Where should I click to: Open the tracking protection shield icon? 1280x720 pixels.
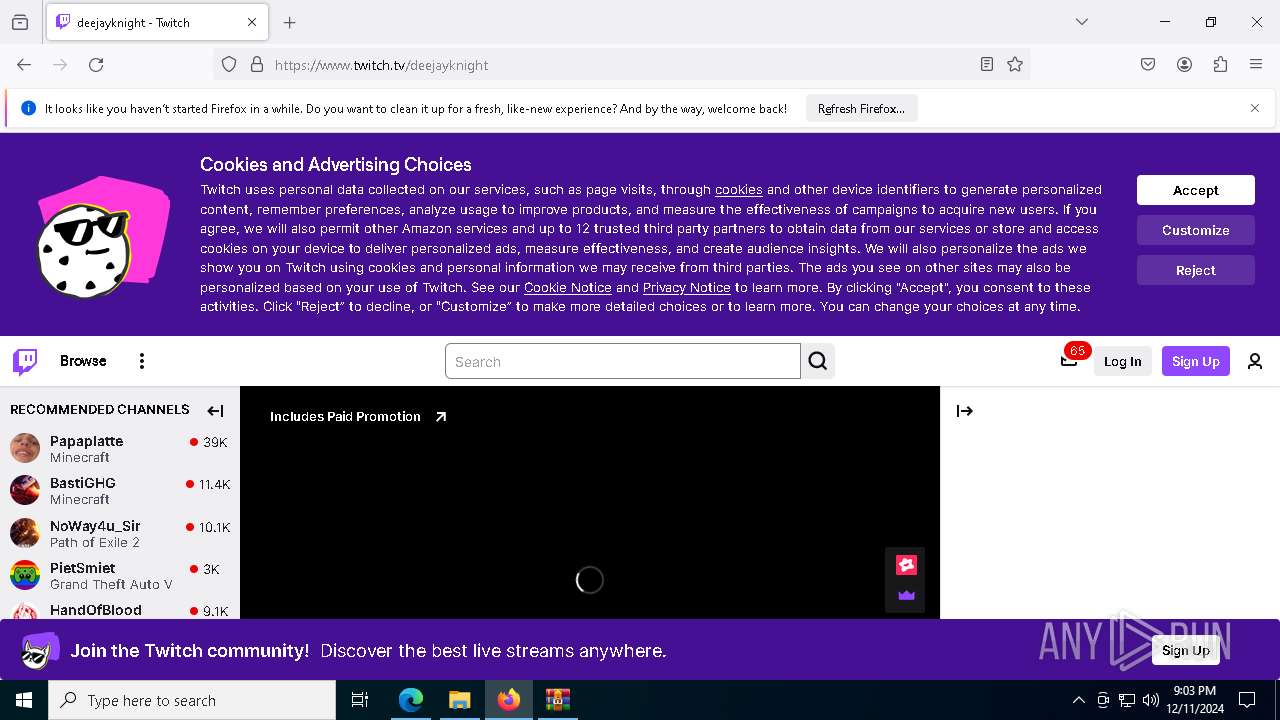229,65
